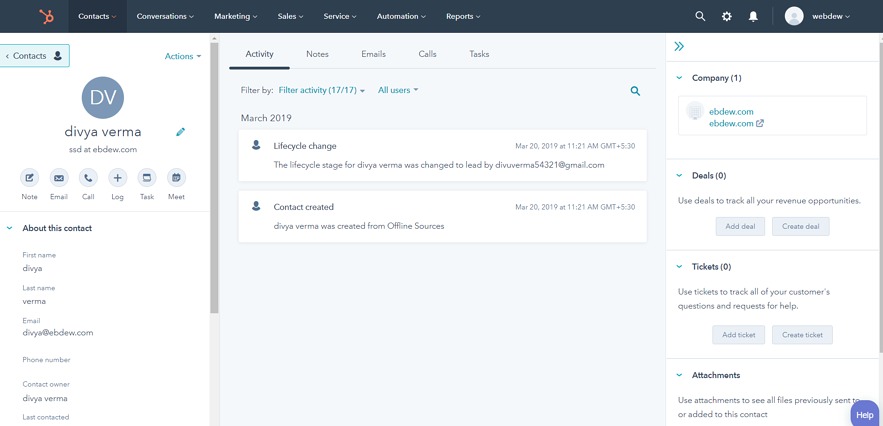The width and height of the screenshot is (883, 426).
Task: Click the Meet calendar icon
Action: (176, 178)
